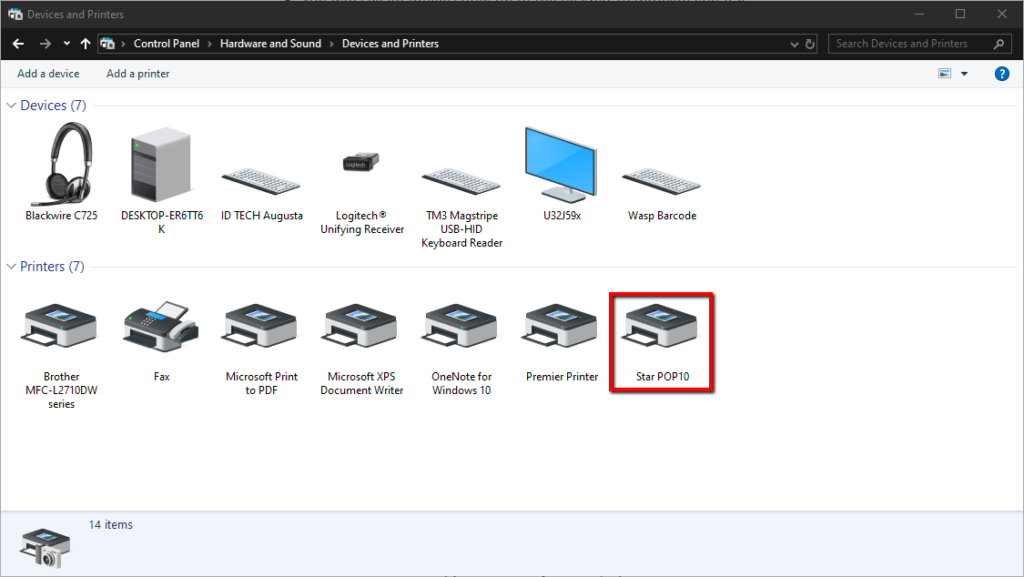Expand chevron before Control Panel breadcrumb
The image size is (1024, 577).
pyautogui.click(x=123, y=44)
